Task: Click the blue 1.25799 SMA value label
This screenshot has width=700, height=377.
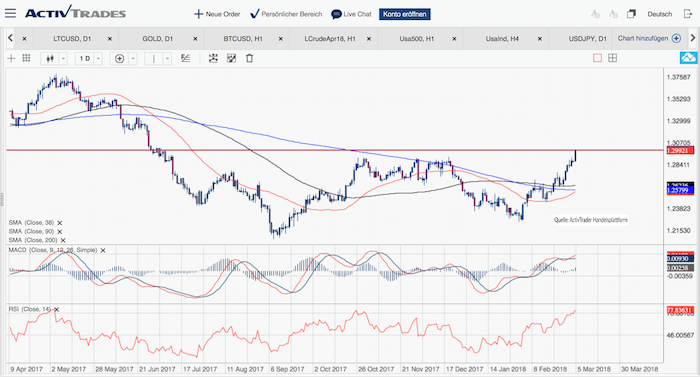Action: click(x=680, y=191)
